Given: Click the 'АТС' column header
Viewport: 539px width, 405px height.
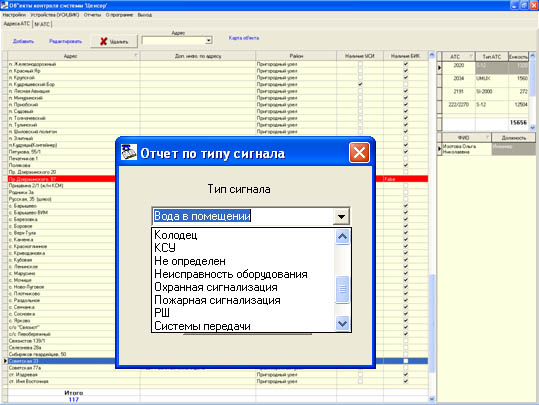Looking at the screenshot, I should (458, 56).
